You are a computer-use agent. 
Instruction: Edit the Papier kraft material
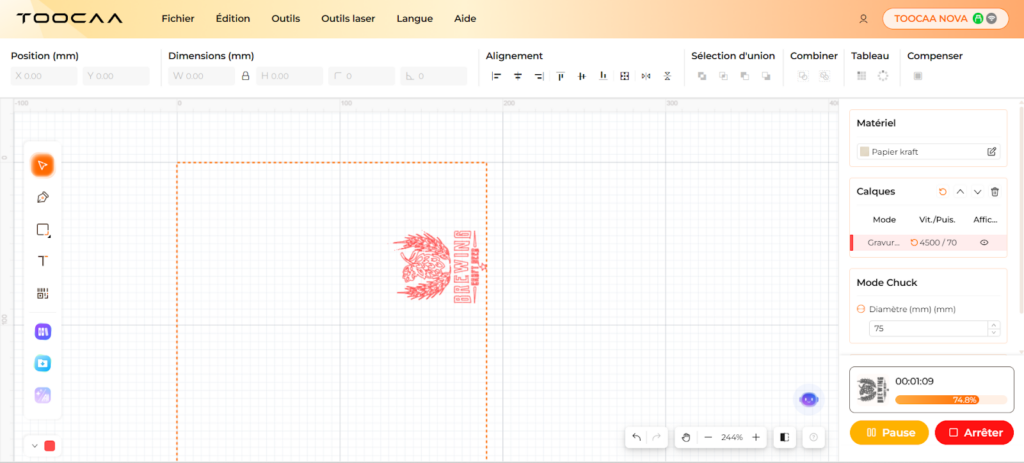pyautogui.click(x=991, y=152)
